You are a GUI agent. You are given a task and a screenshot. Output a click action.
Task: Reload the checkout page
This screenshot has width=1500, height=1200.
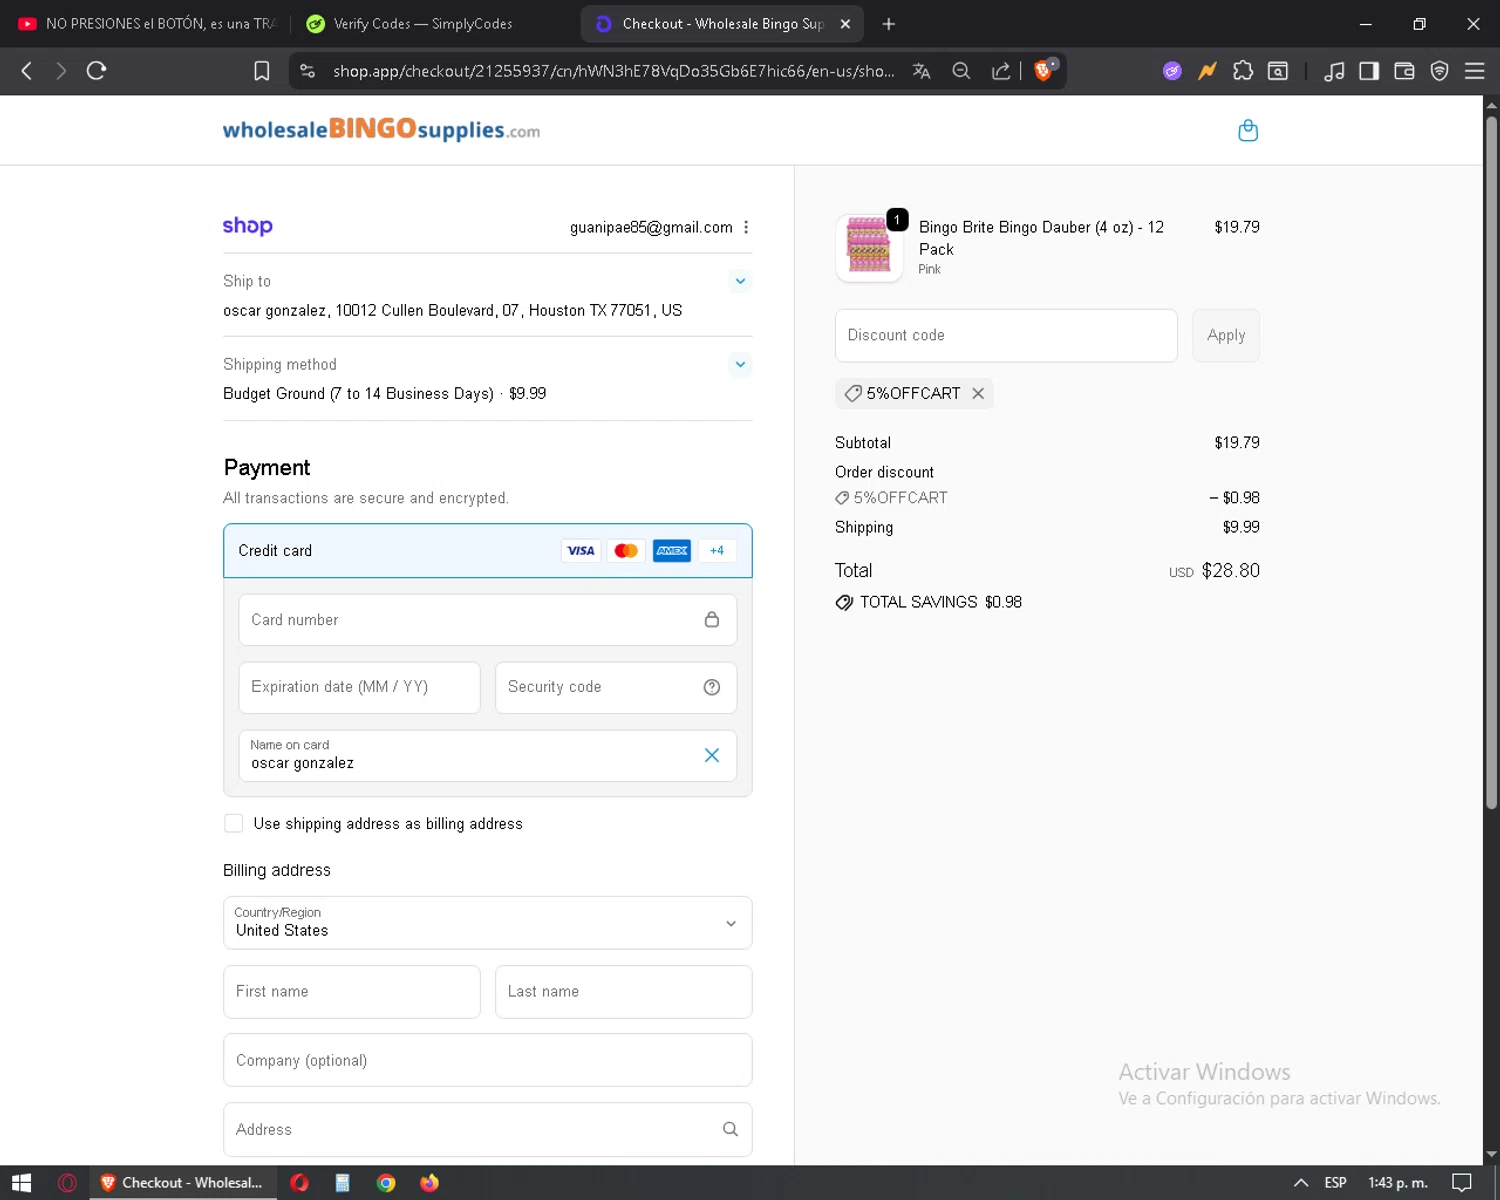coord(96,71)
